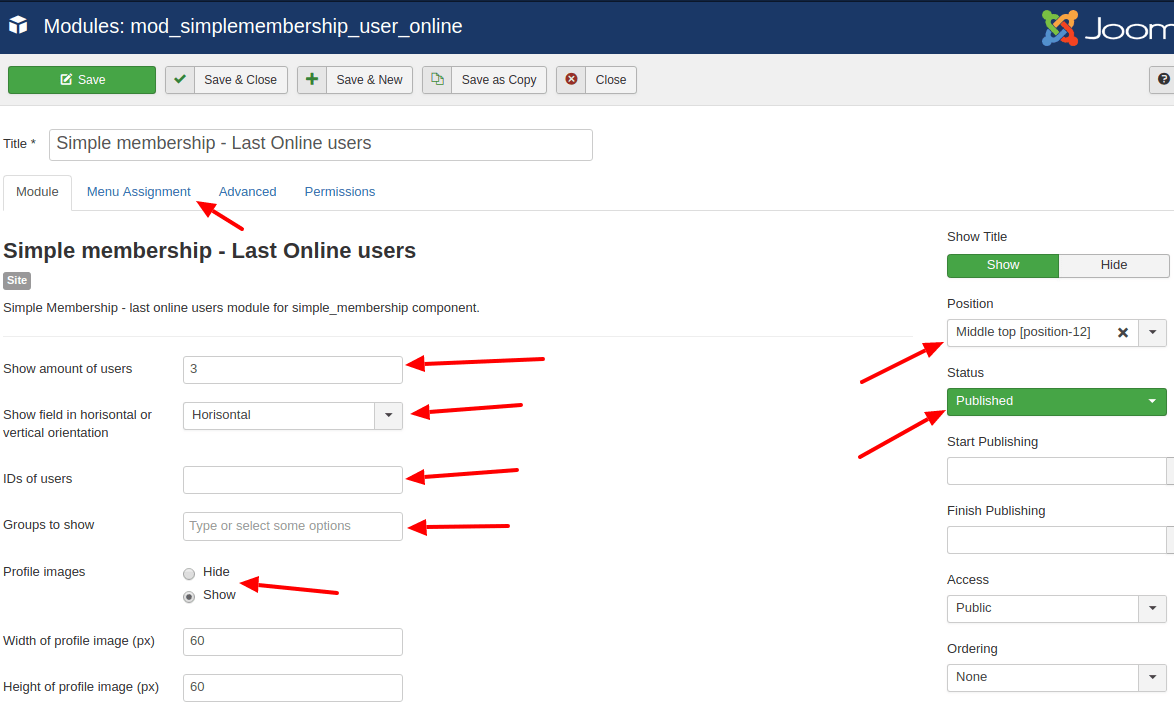Click the copy icon of Save as Copy
1174x702 pixels.
pyautogui.click(x=437, y=79)
